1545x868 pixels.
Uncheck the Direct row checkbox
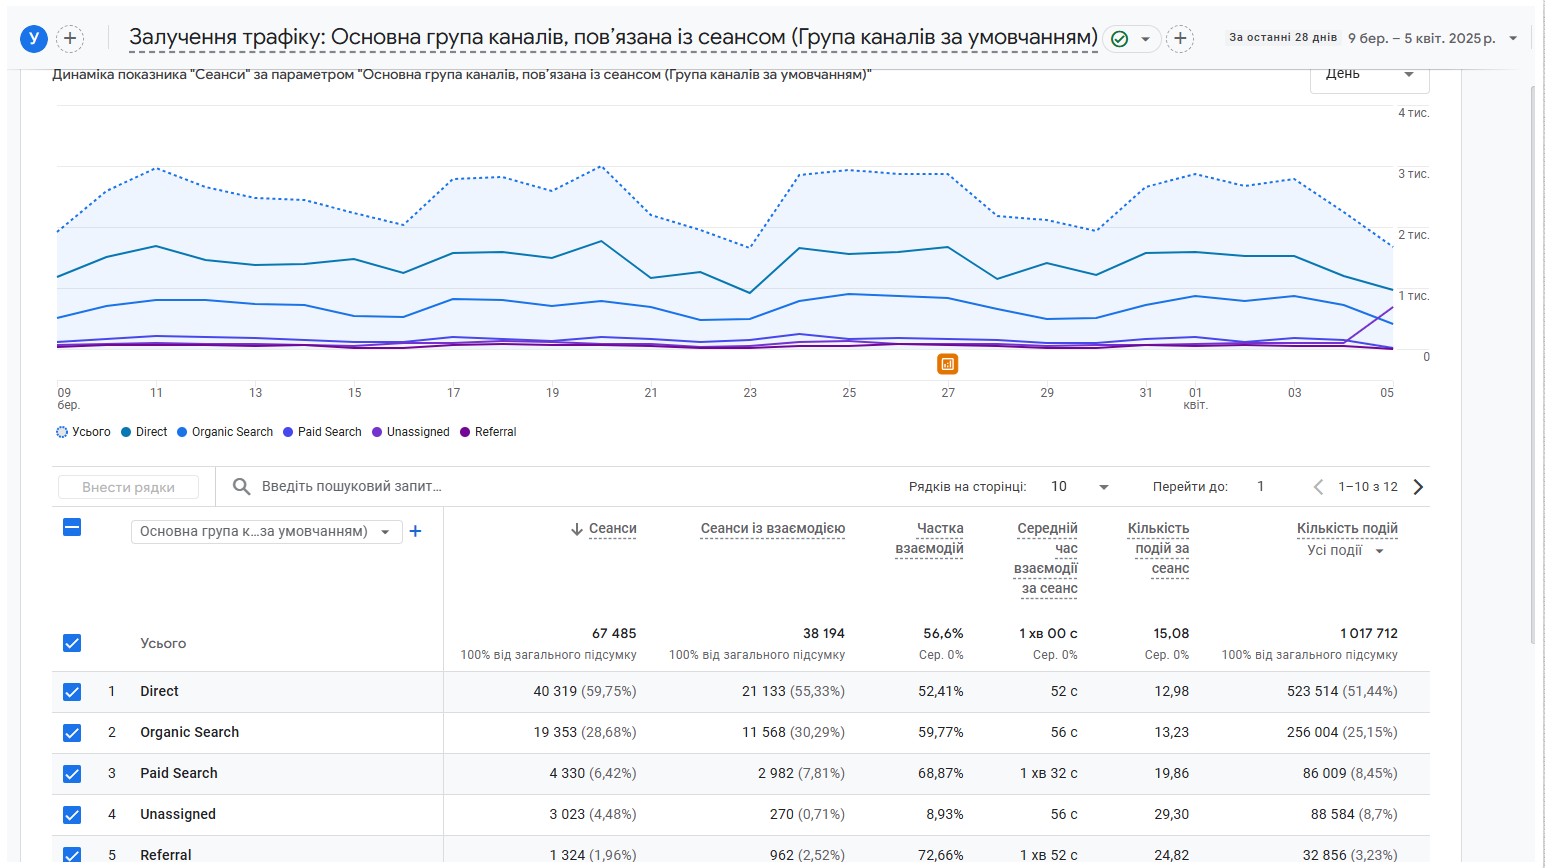[x=72, y=692]
